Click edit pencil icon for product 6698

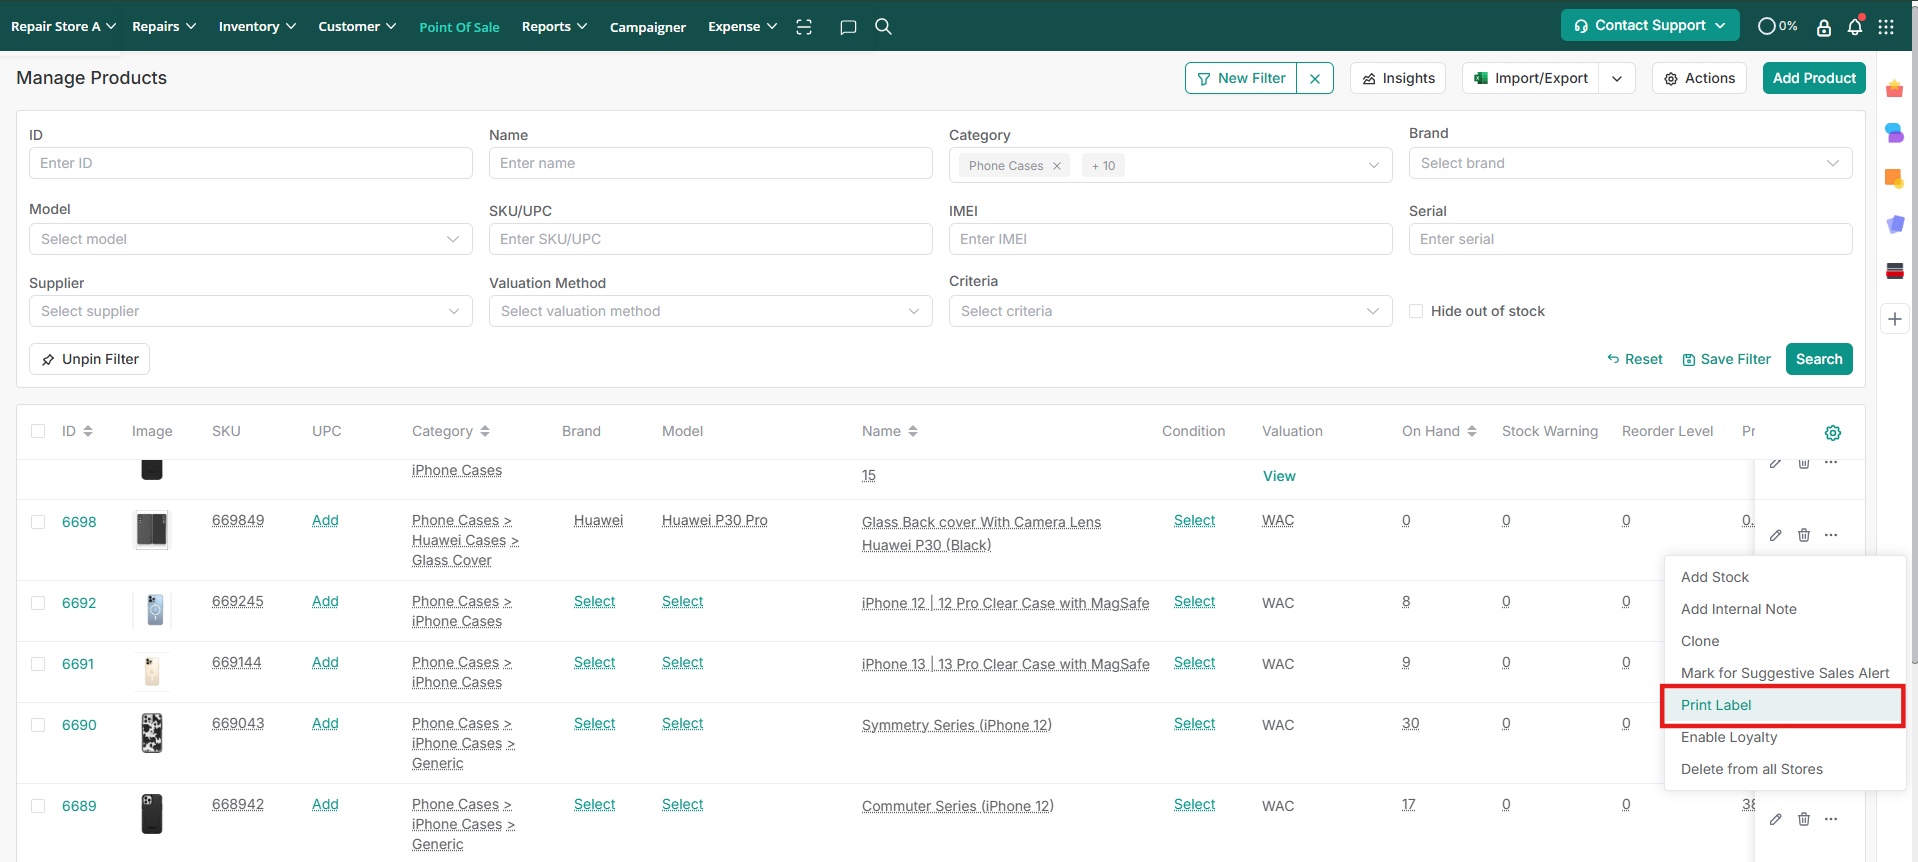point(1776,535)
